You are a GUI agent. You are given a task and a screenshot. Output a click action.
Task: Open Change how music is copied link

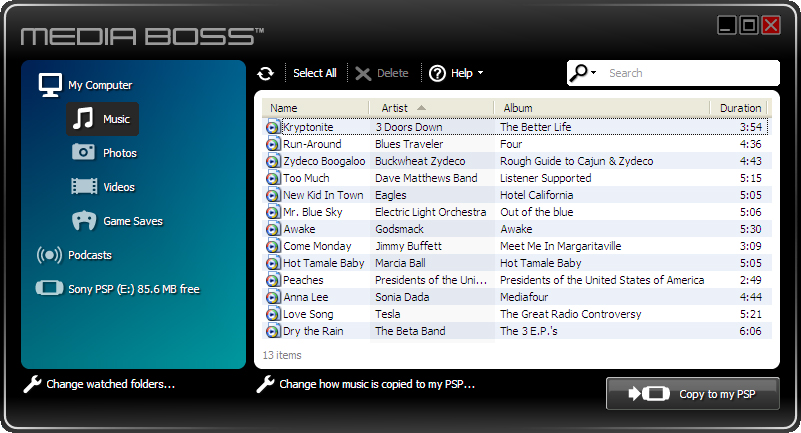pyautogui.click(x=377, y=384)
